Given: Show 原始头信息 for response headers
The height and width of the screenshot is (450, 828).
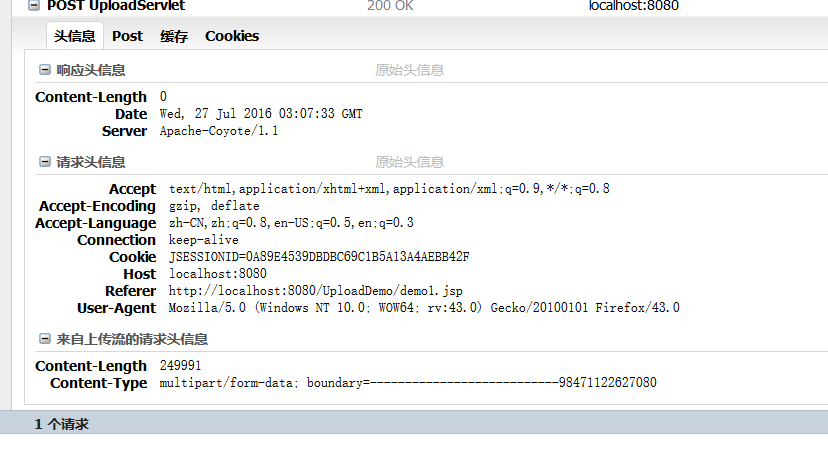Looking at the screenshot, I should click(409, 70).
